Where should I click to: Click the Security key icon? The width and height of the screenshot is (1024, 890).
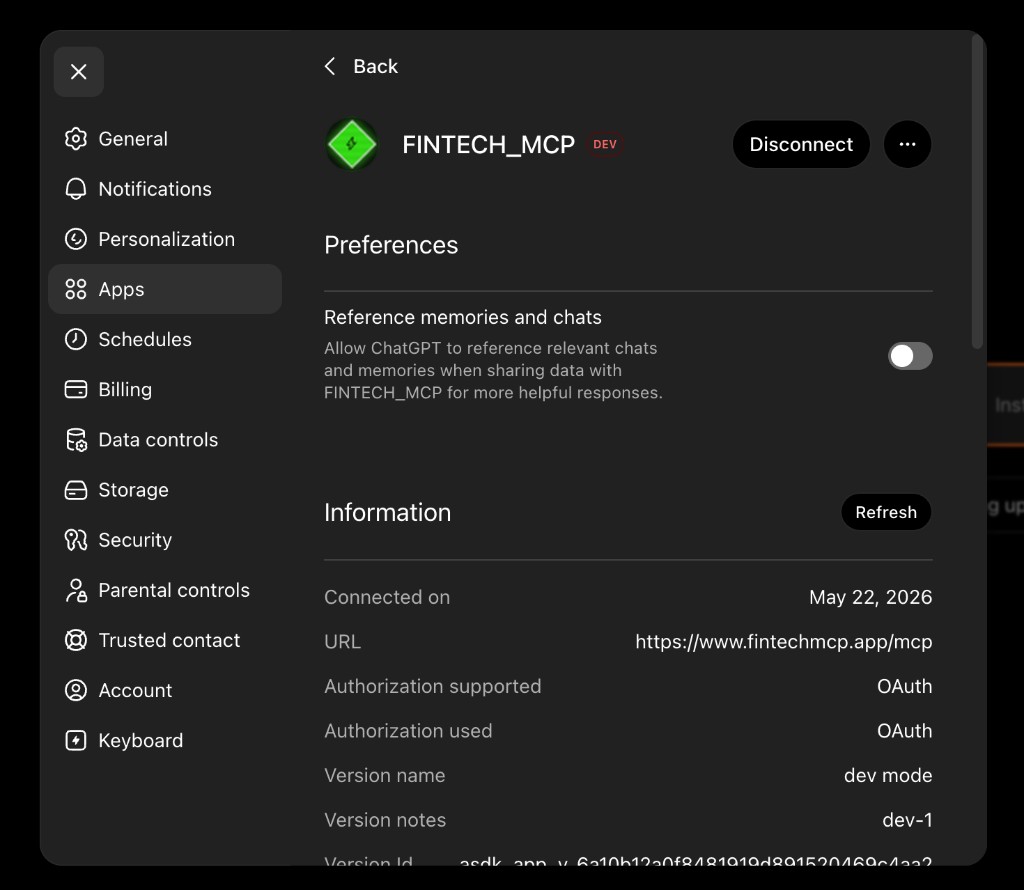click(x=76, y=540)
